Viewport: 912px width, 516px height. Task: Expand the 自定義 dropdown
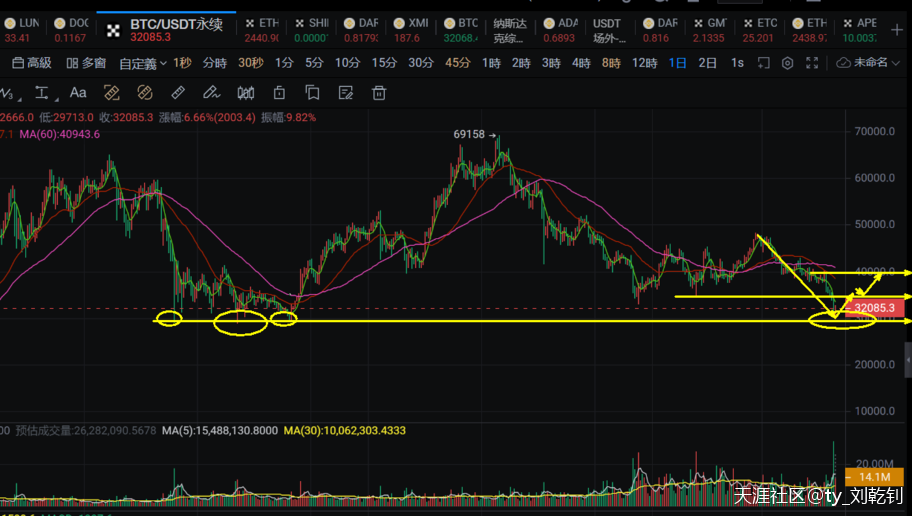click(x=143, y=63)
